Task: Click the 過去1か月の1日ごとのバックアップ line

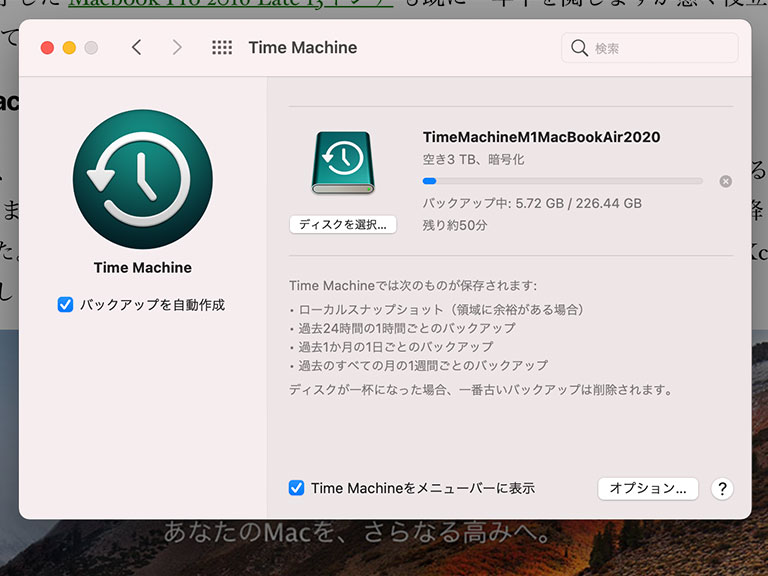Action: click(391, 347)
